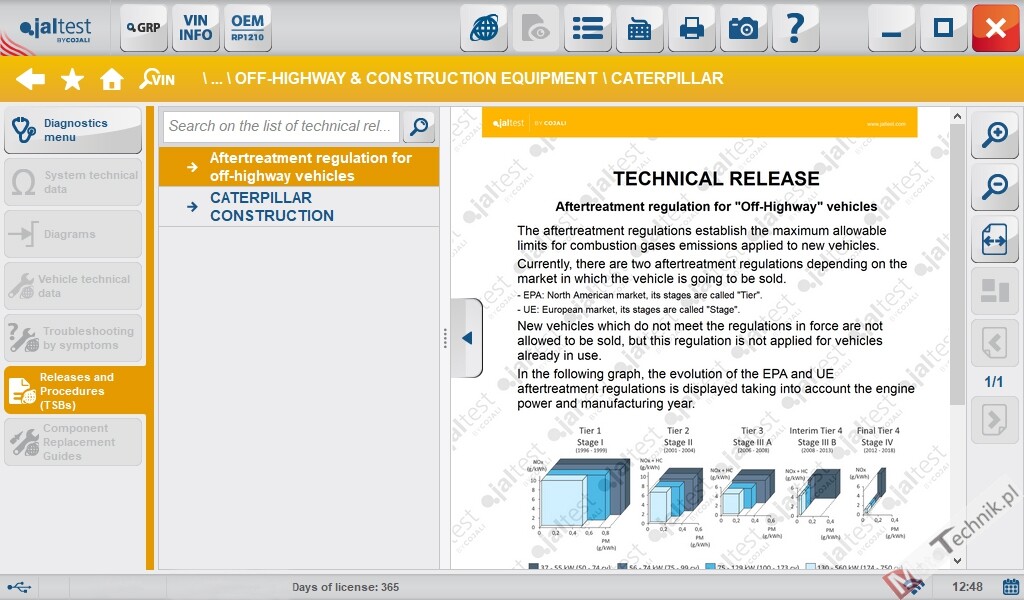Screen dimensions: 1024x600
Task: Zoom in on the document
Action: pos(995,135)
